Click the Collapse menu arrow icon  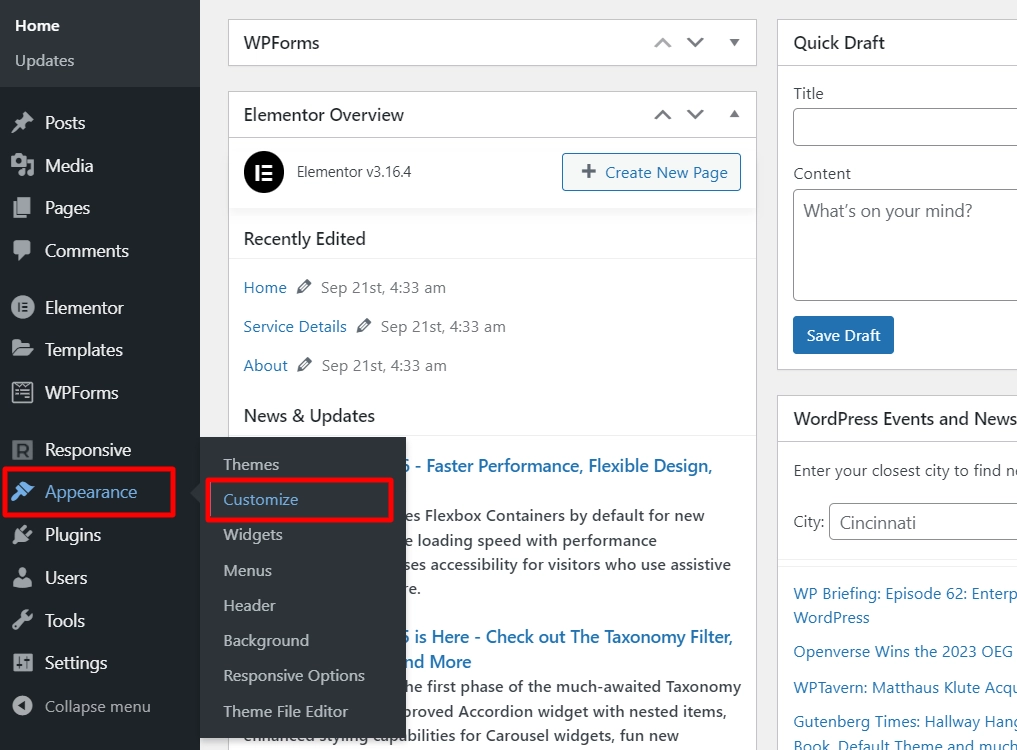click(23, 706)
